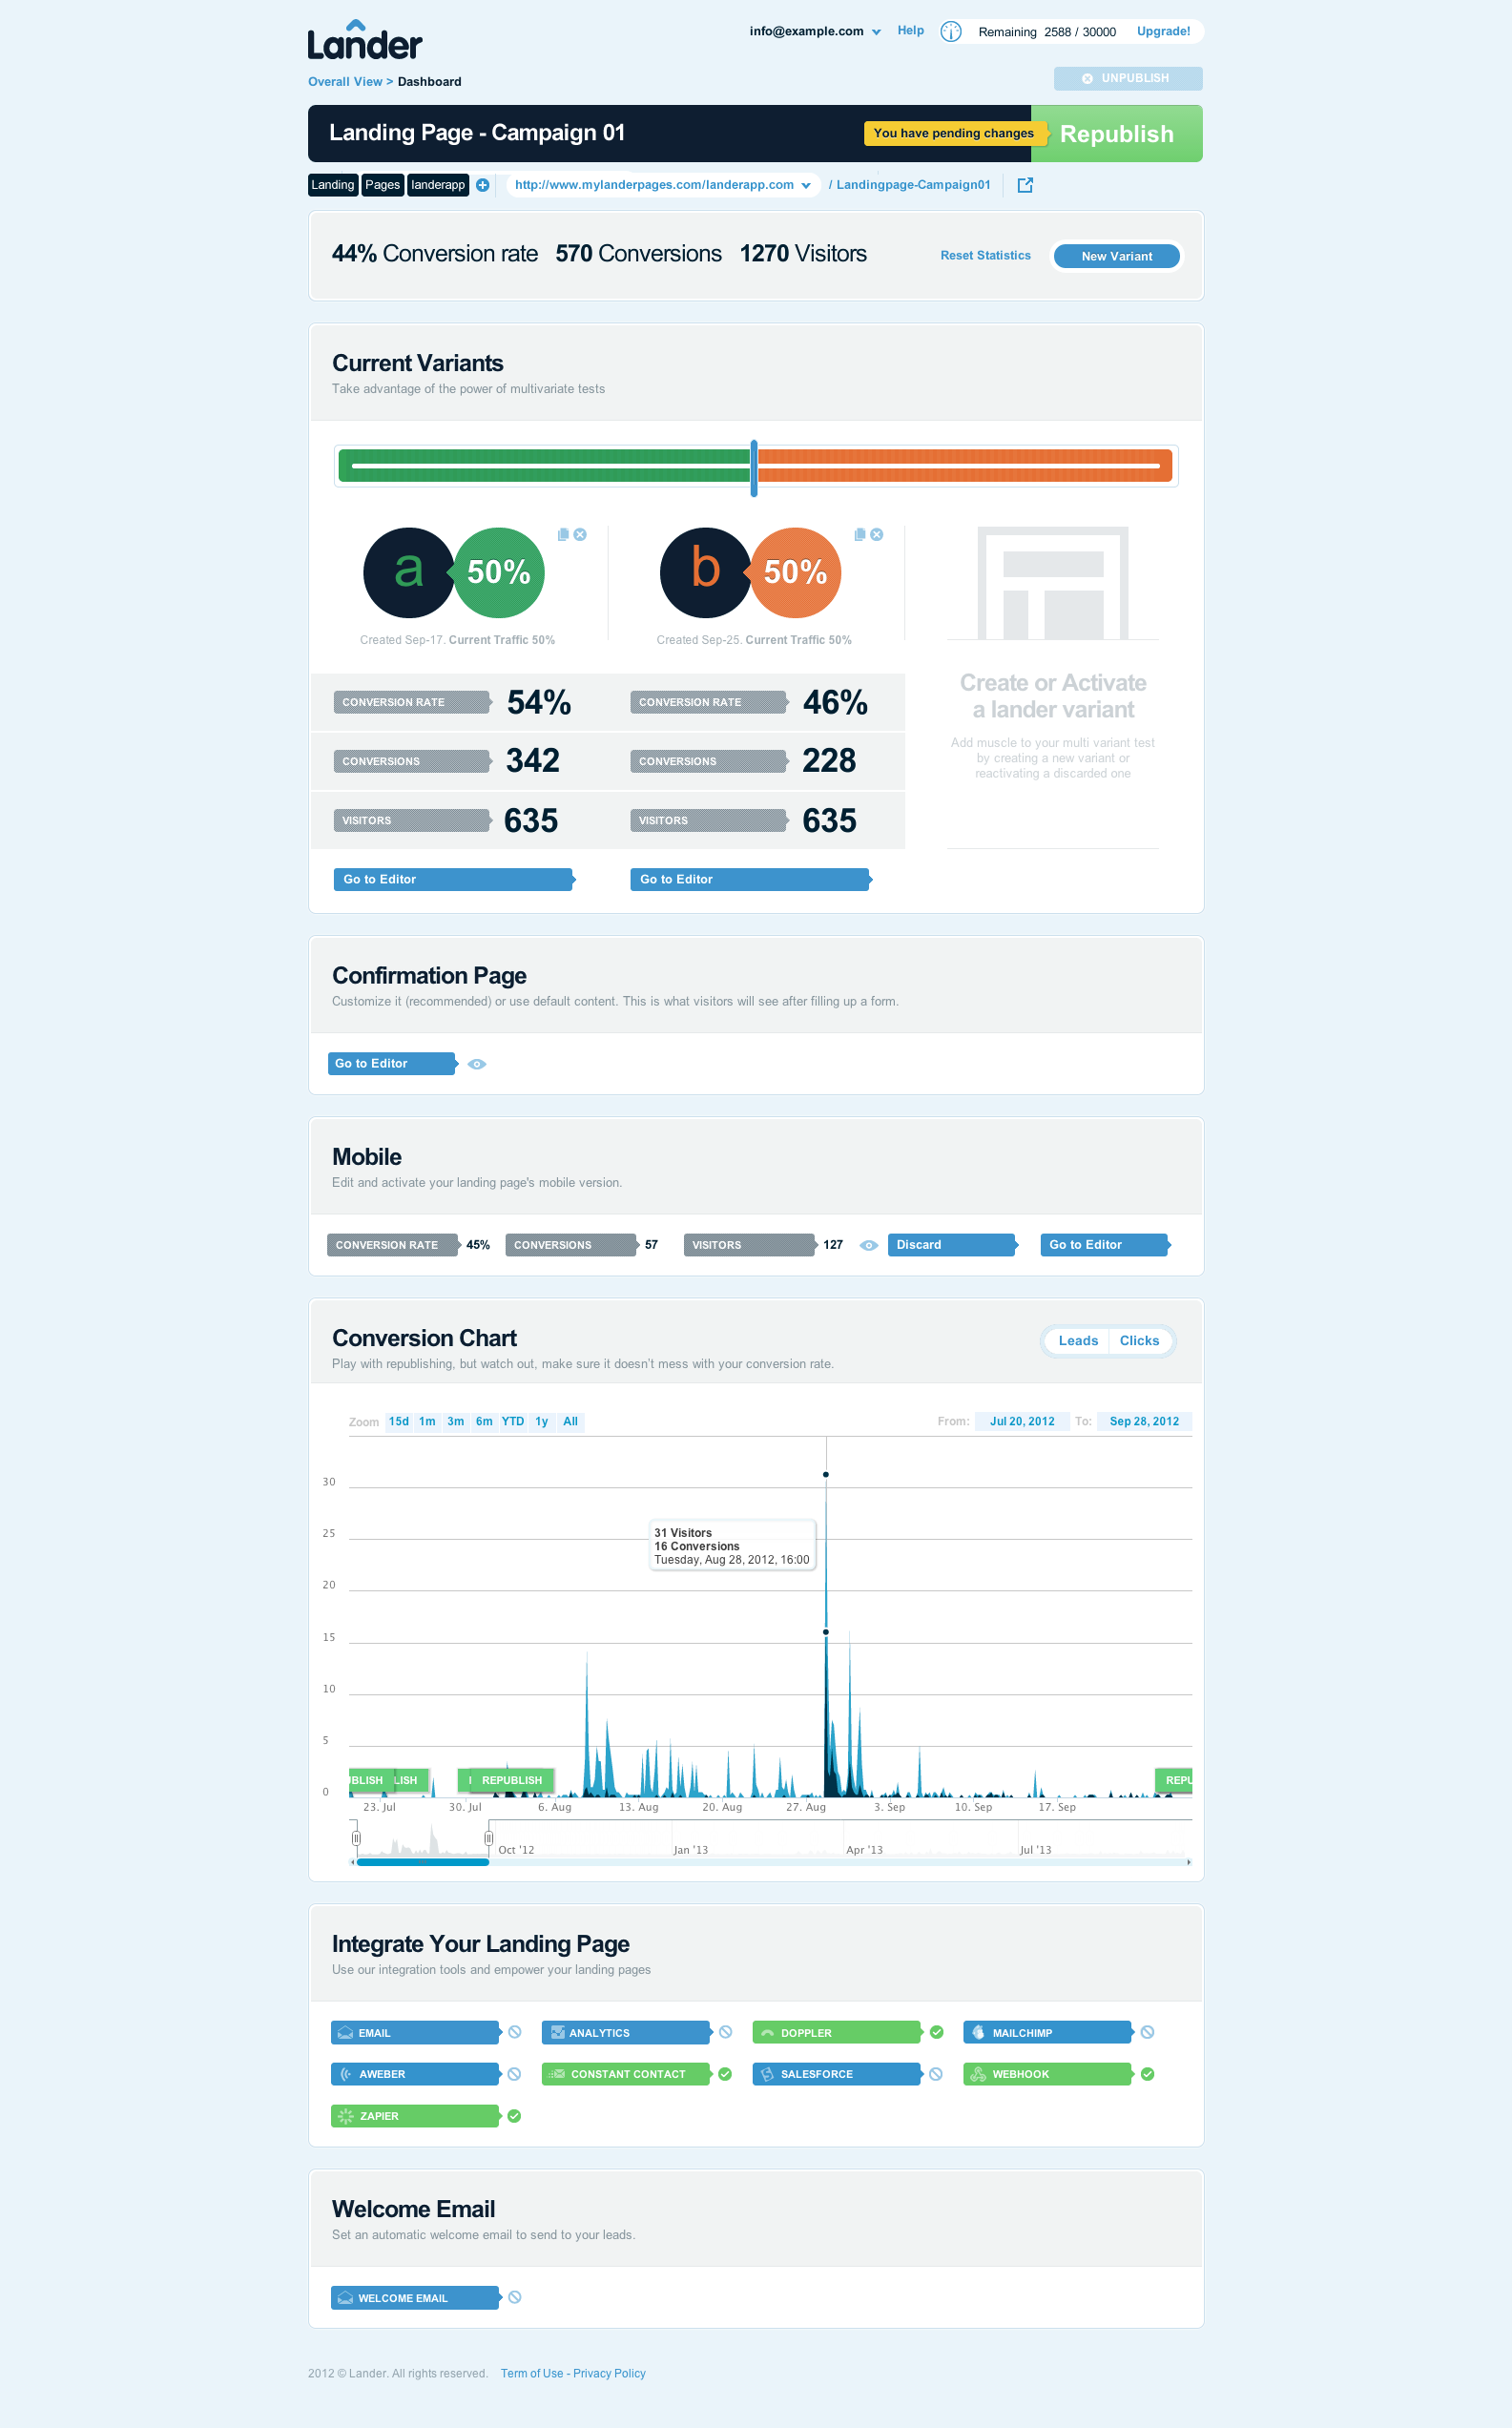Preview the mobile version eye icon
Viewport: 1512px width, 2428px height.
[x=869, y=1245]
